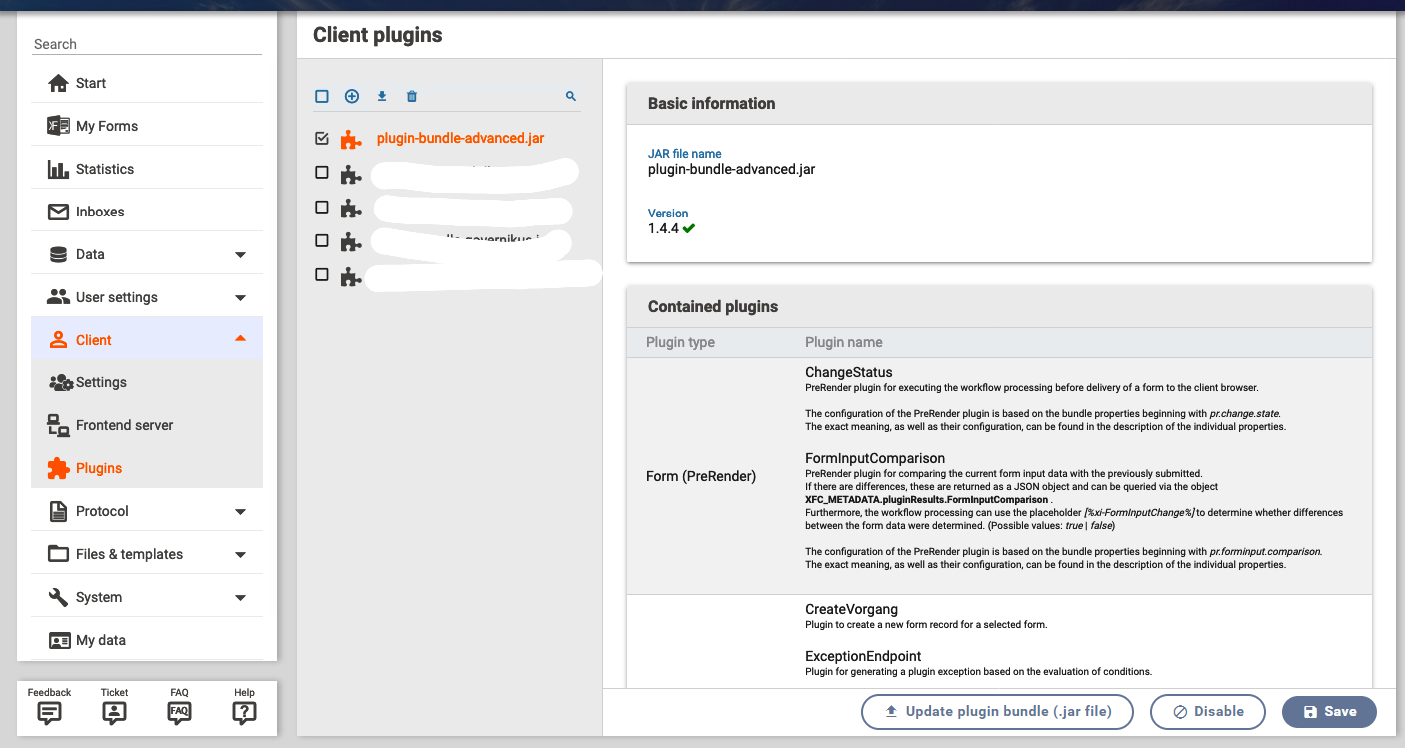Open the FAQ icon
This screenshot has width=1405, height=748.
tap(179, 712)
